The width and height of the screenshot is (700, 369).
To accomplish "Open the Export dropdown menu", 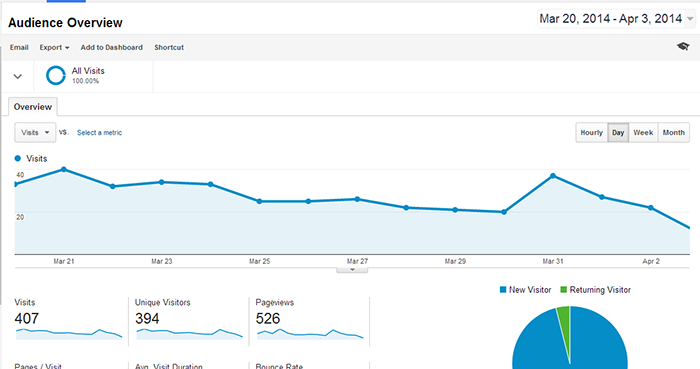I will (54, 47).
